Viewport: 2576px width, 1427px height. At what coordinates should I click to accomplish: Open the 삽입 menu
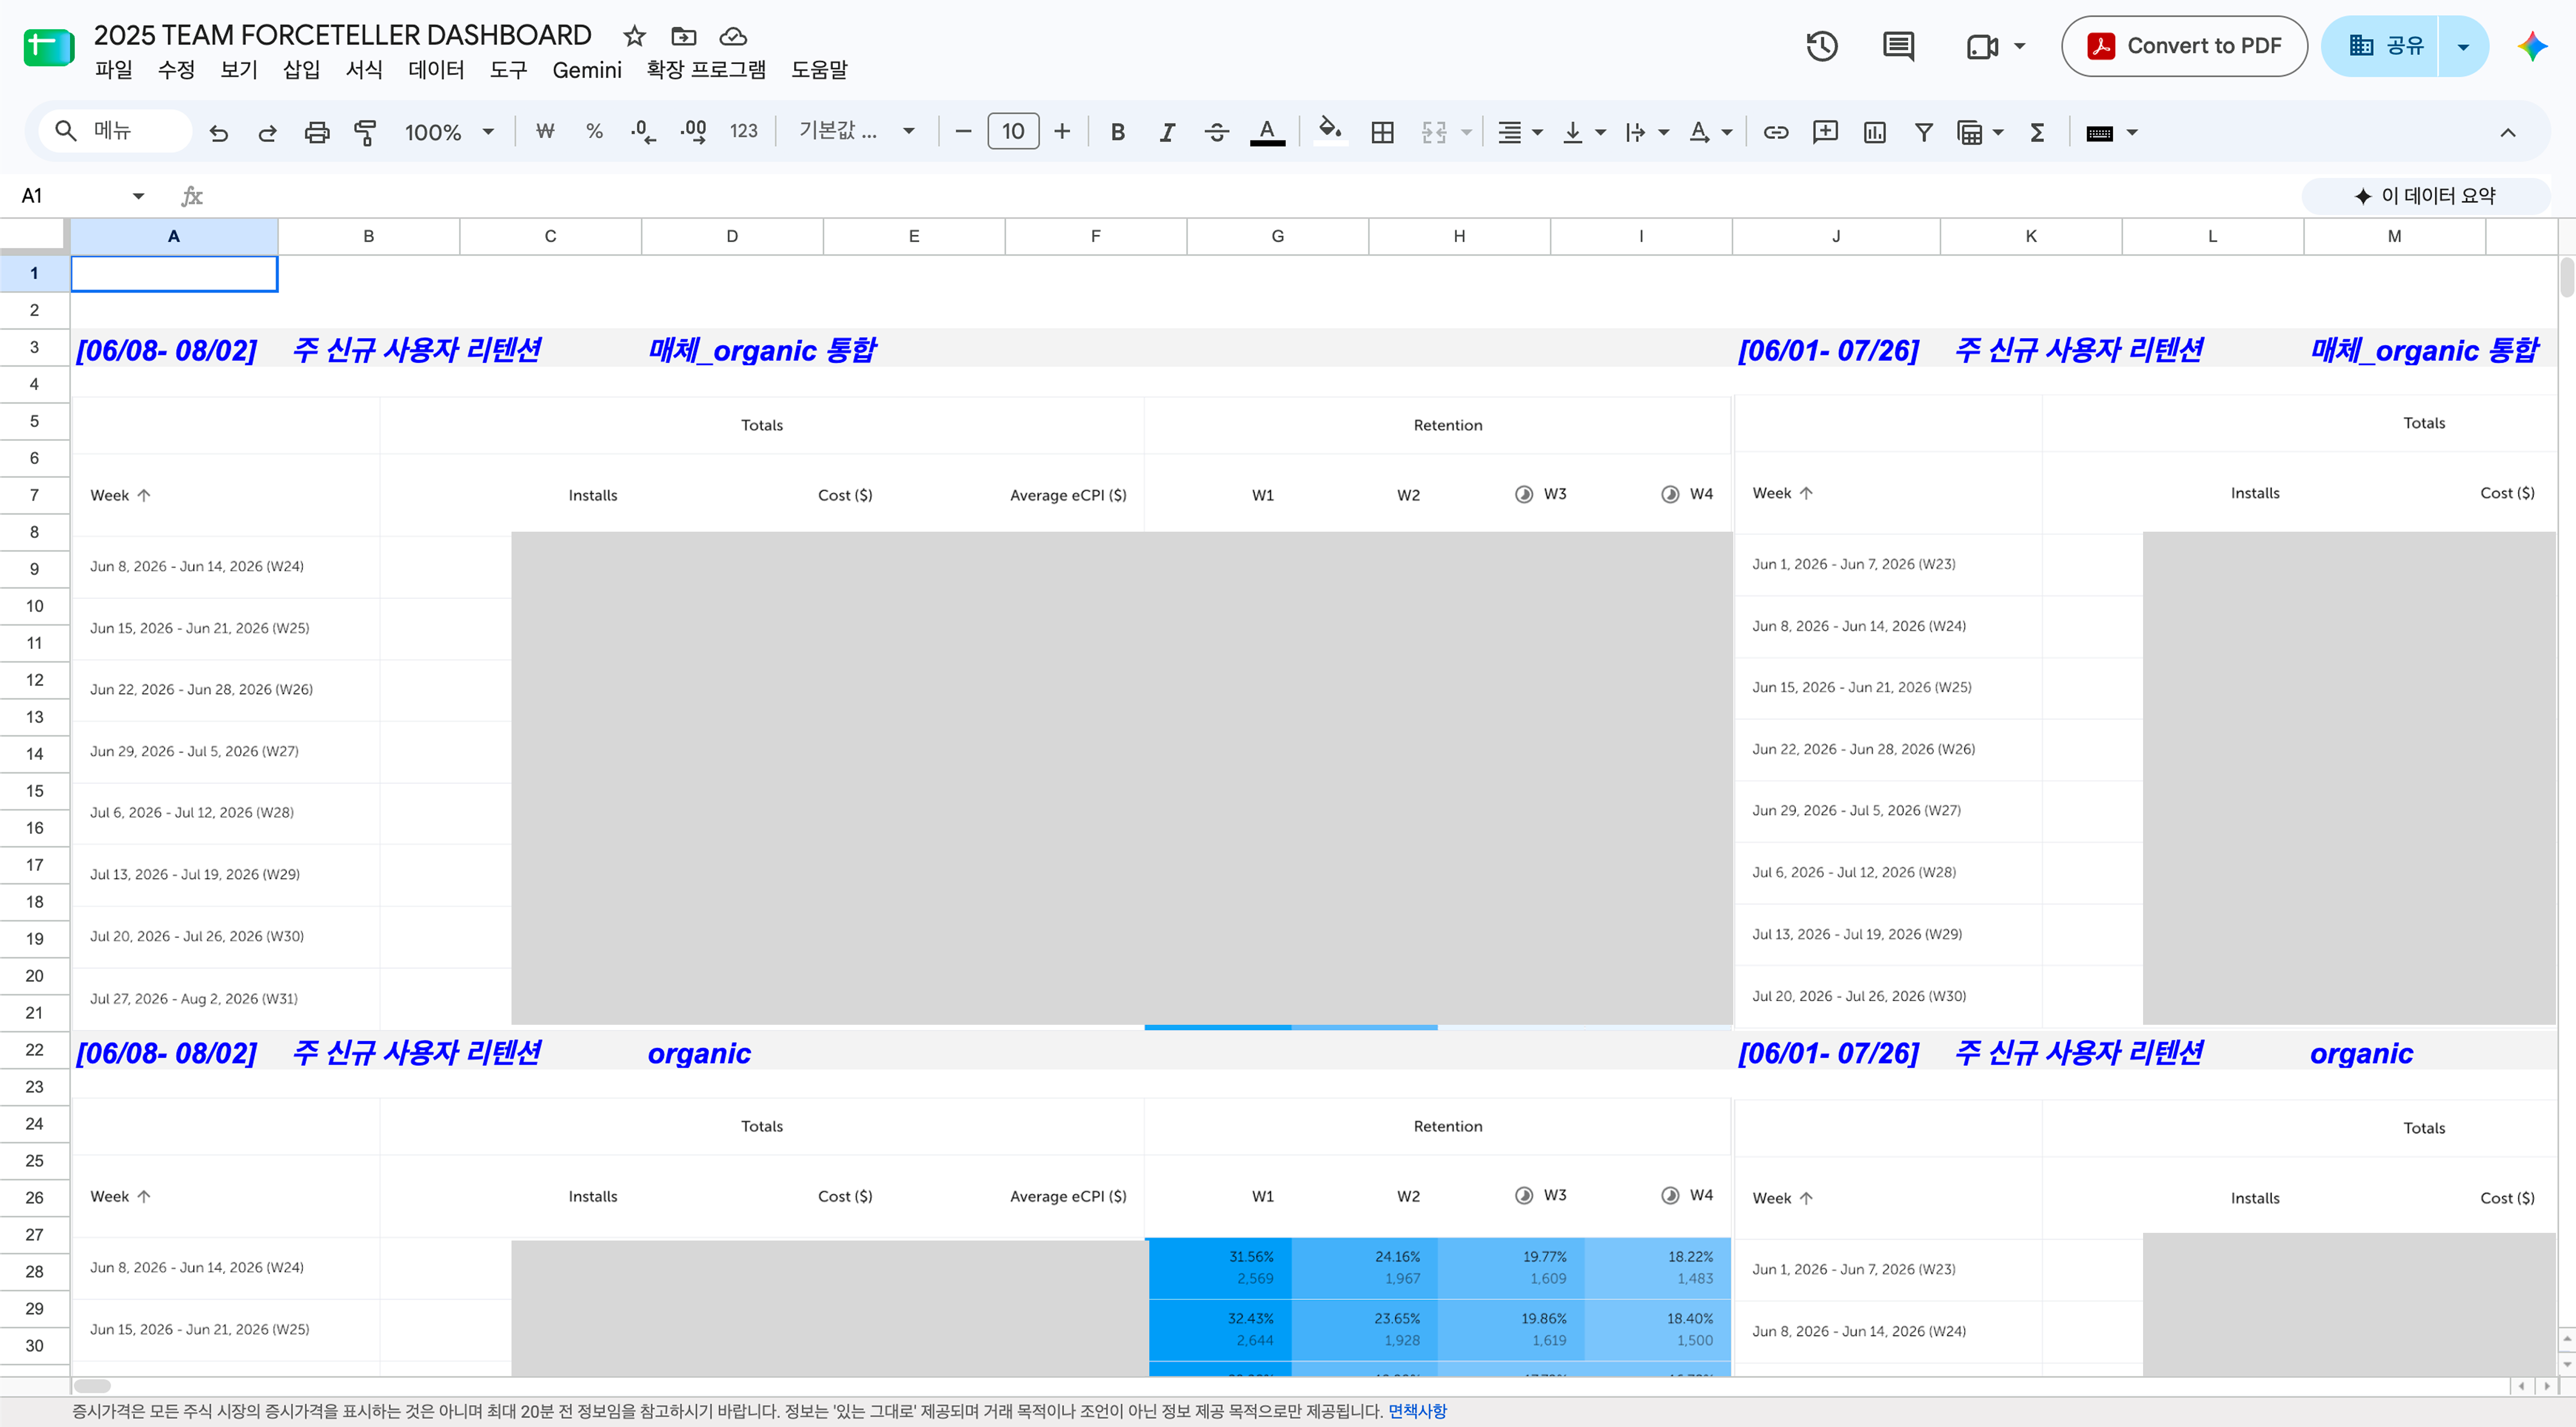(301, 69)
